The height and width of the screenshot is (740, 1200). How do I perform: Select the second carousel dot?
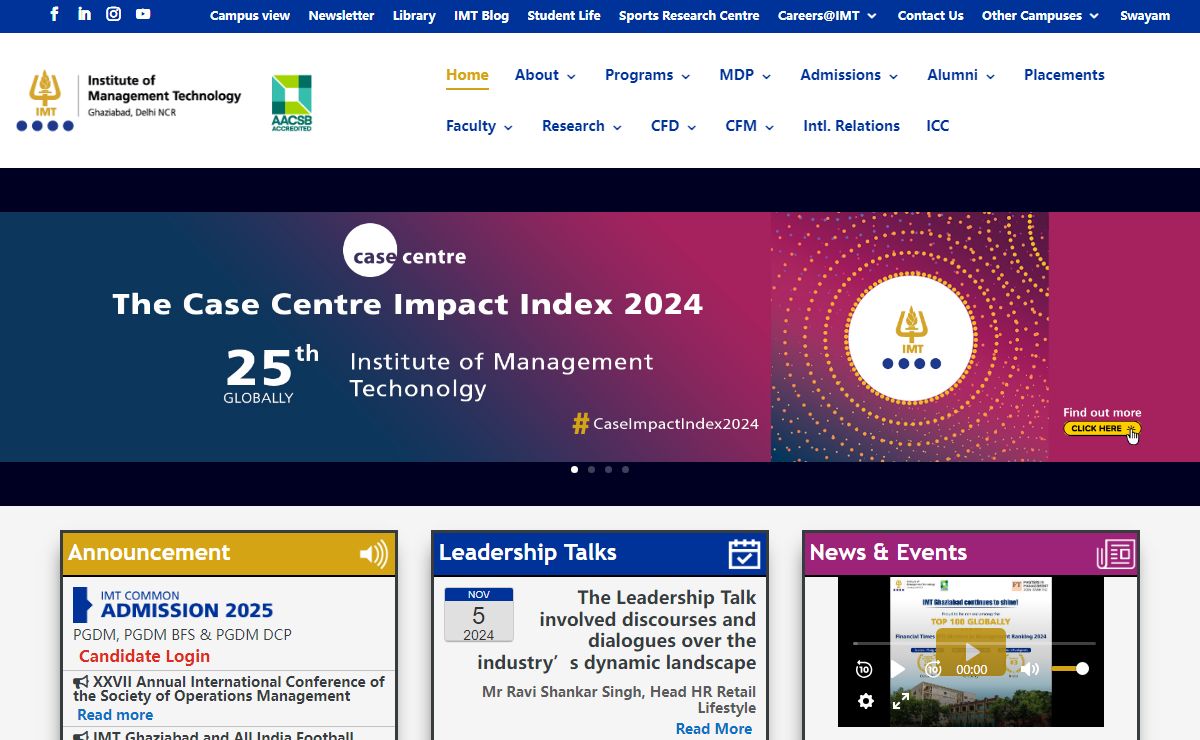(x=591, y=469)
